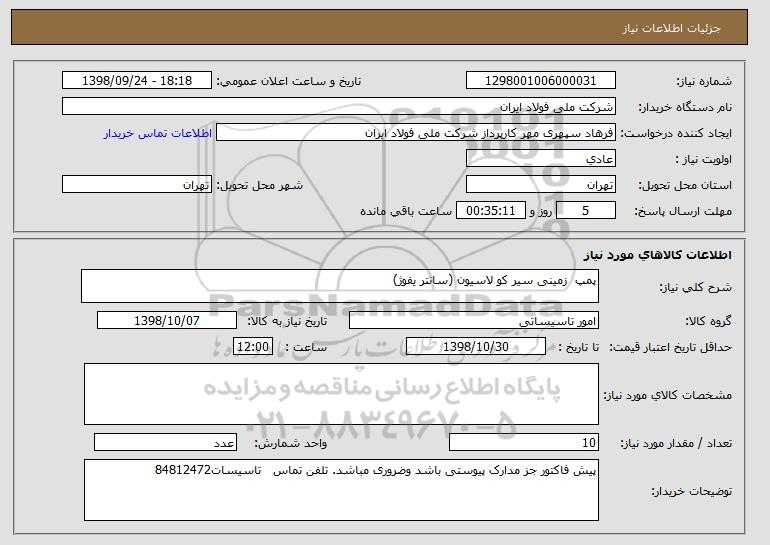Click the text ساعت باقی مانده
This screenshot has height=545, width=770.
point(406,211)
